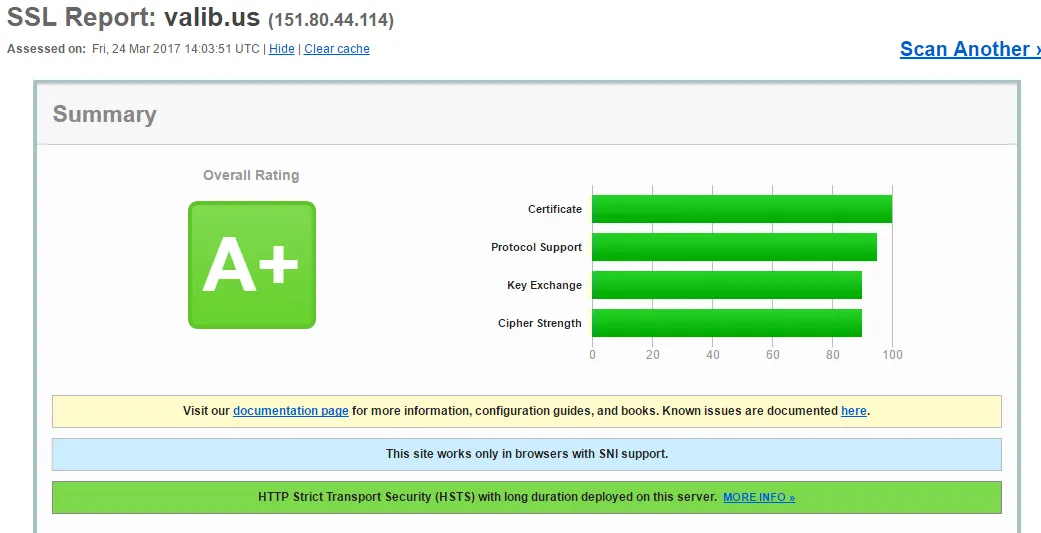
Task: Click the Key Exchange score bar
Action: 727,285
